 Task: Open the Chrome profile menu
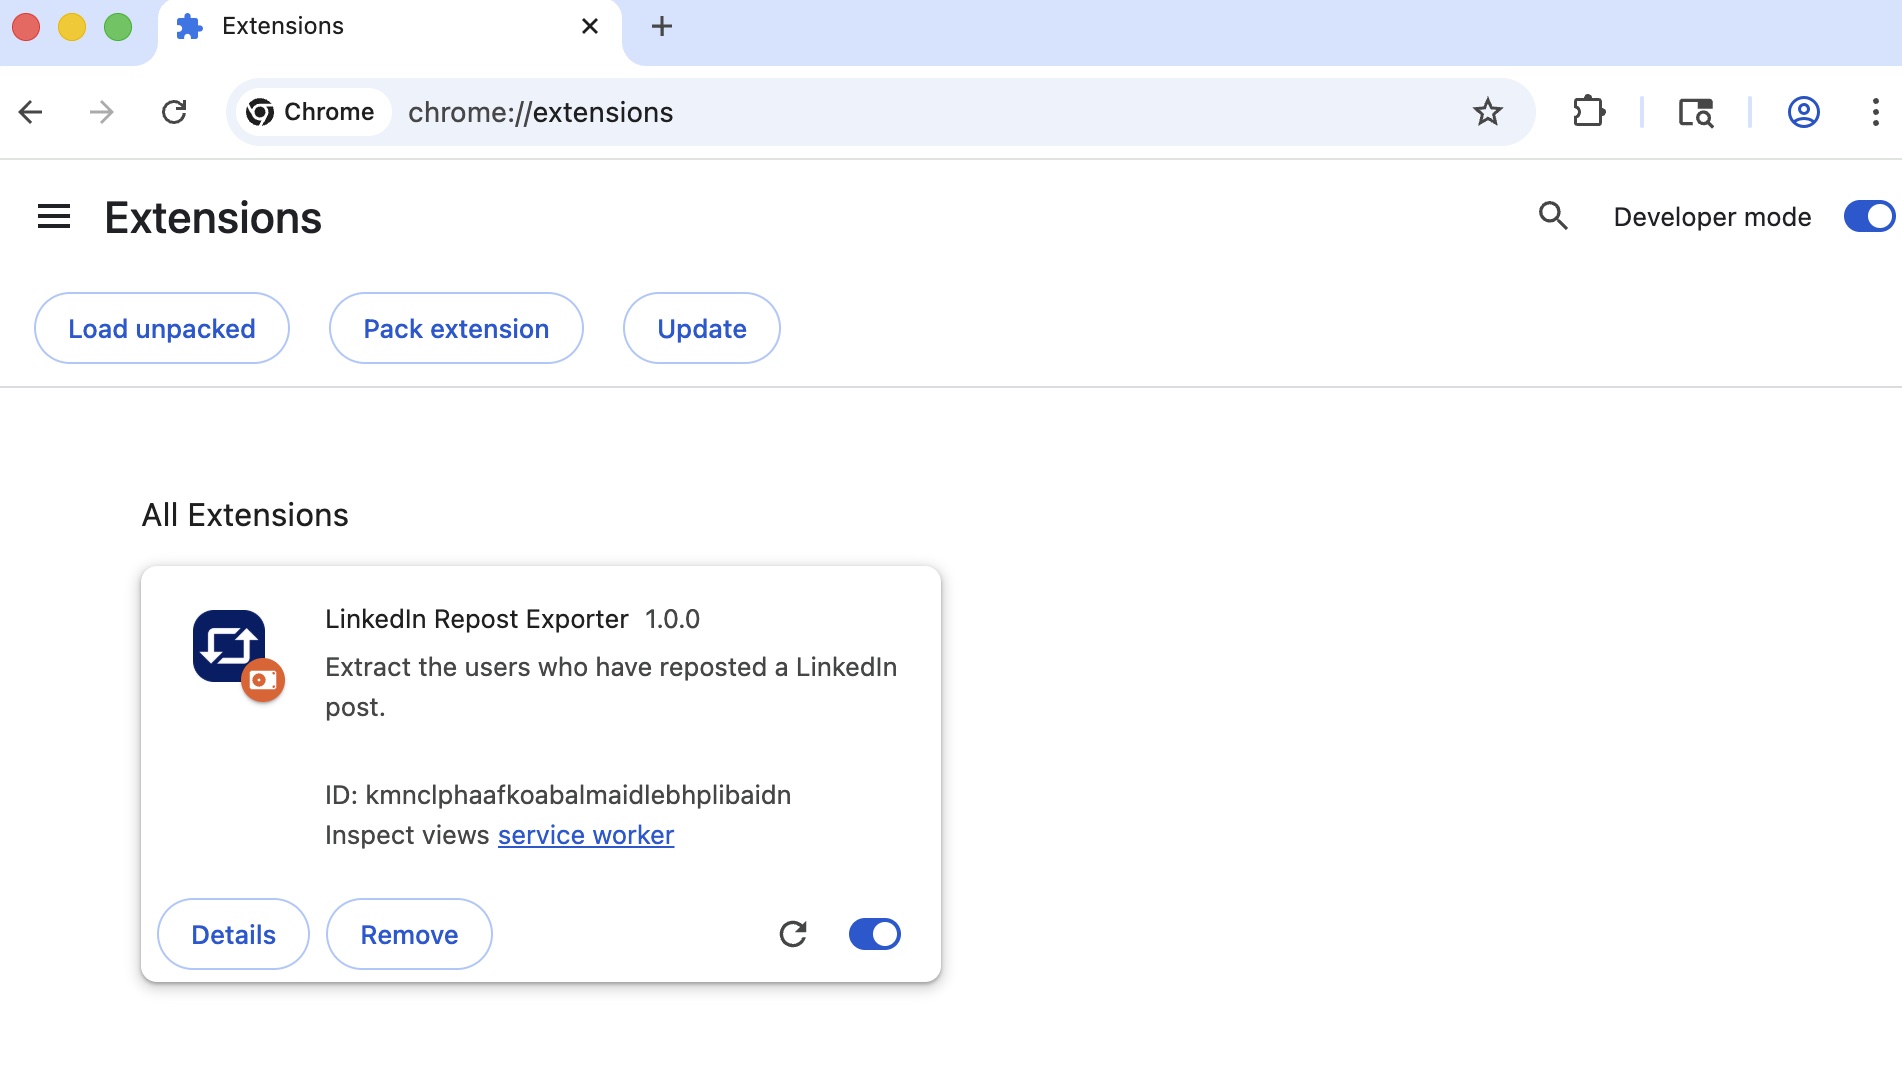click(1803, 112)
